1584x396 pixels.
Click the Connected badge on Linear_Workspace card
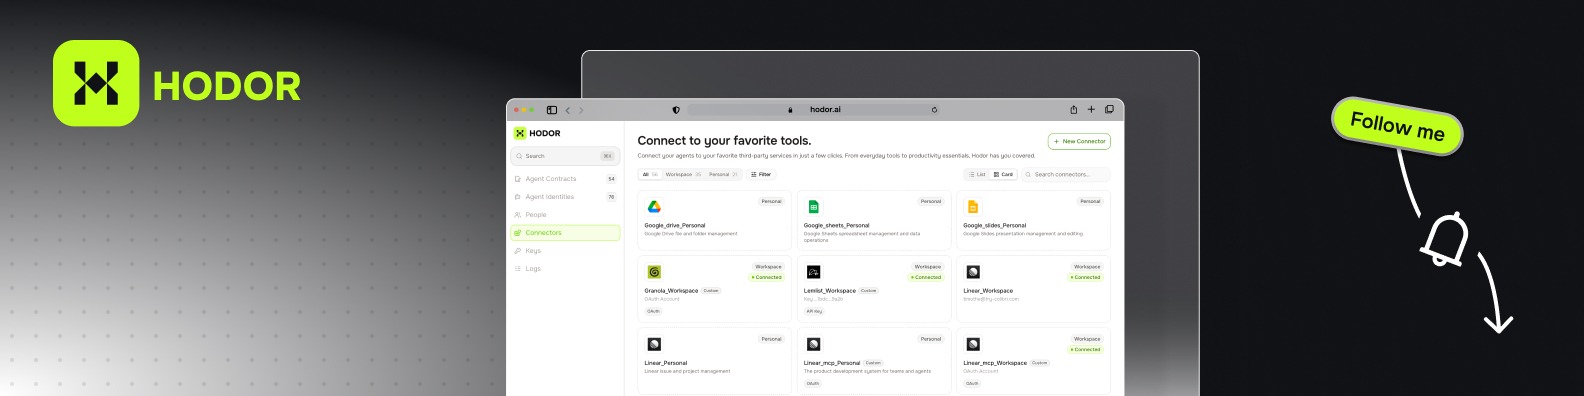(x=1085, y=277)
